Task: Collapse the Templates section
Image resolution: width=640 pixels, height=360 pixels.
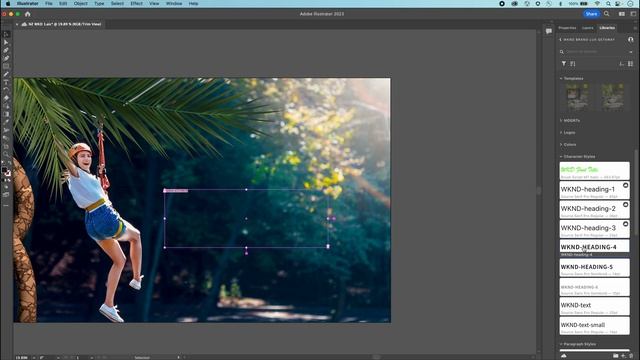Action: tap(561, 78)
